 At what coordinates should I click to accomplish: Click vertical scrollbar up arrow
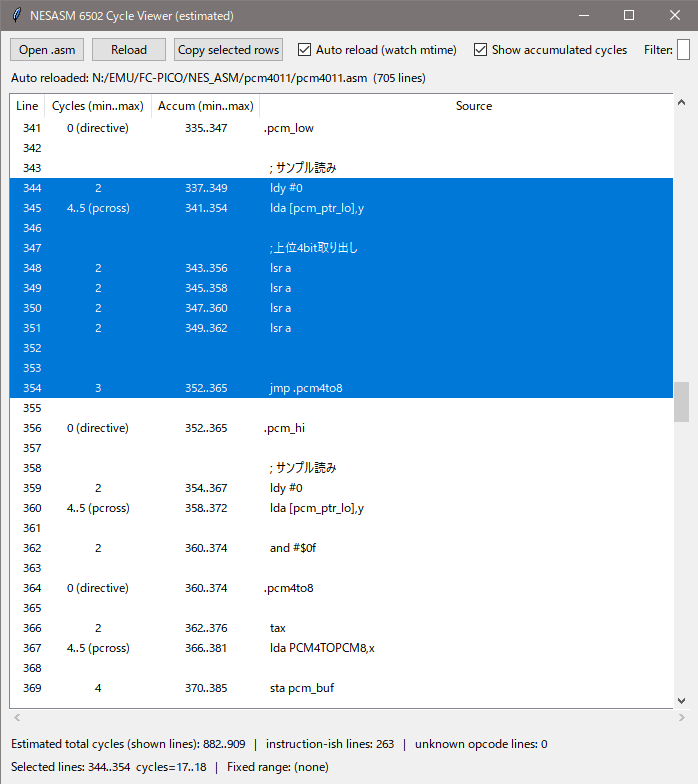point(681,102)
